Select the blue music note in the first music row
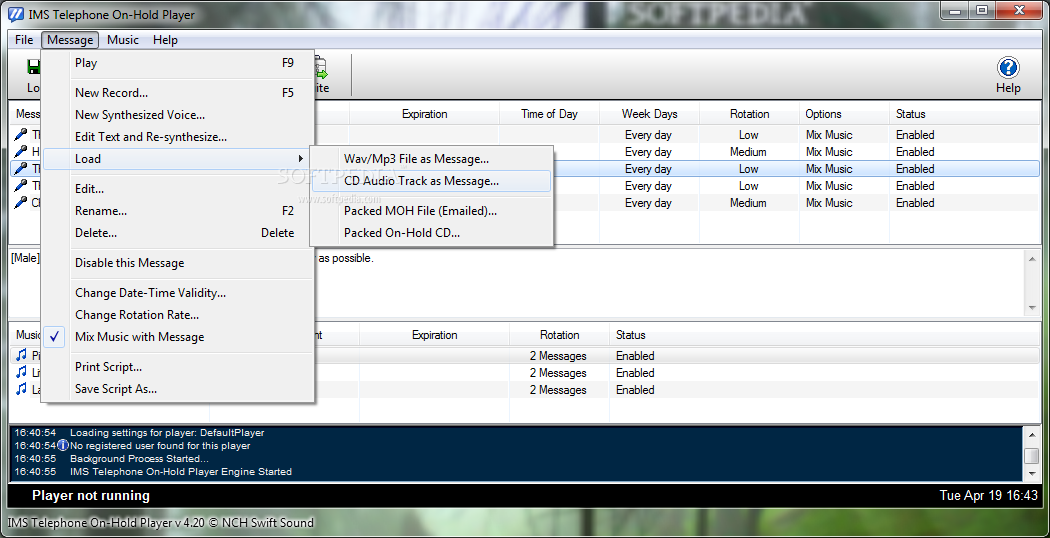Screen dimensions: 1050x538 pos(21,356)
